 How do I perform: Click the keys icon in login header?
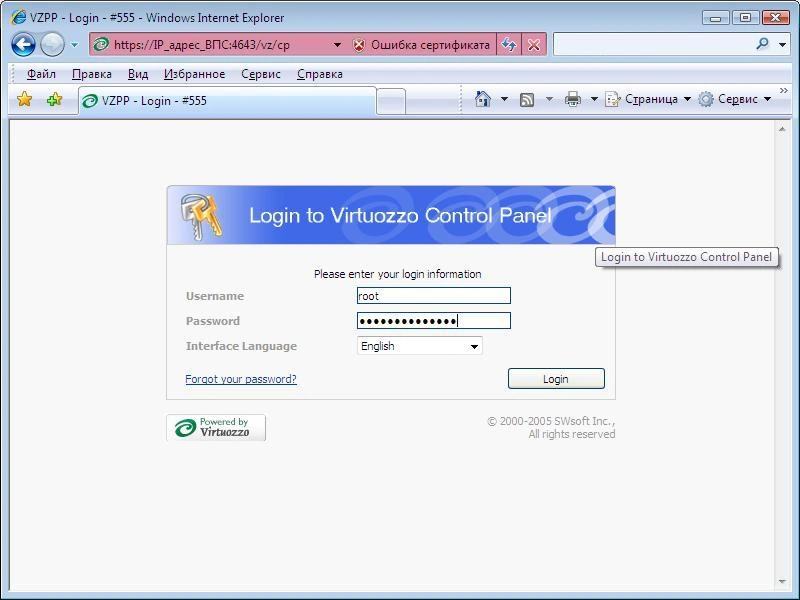[201, 216]
